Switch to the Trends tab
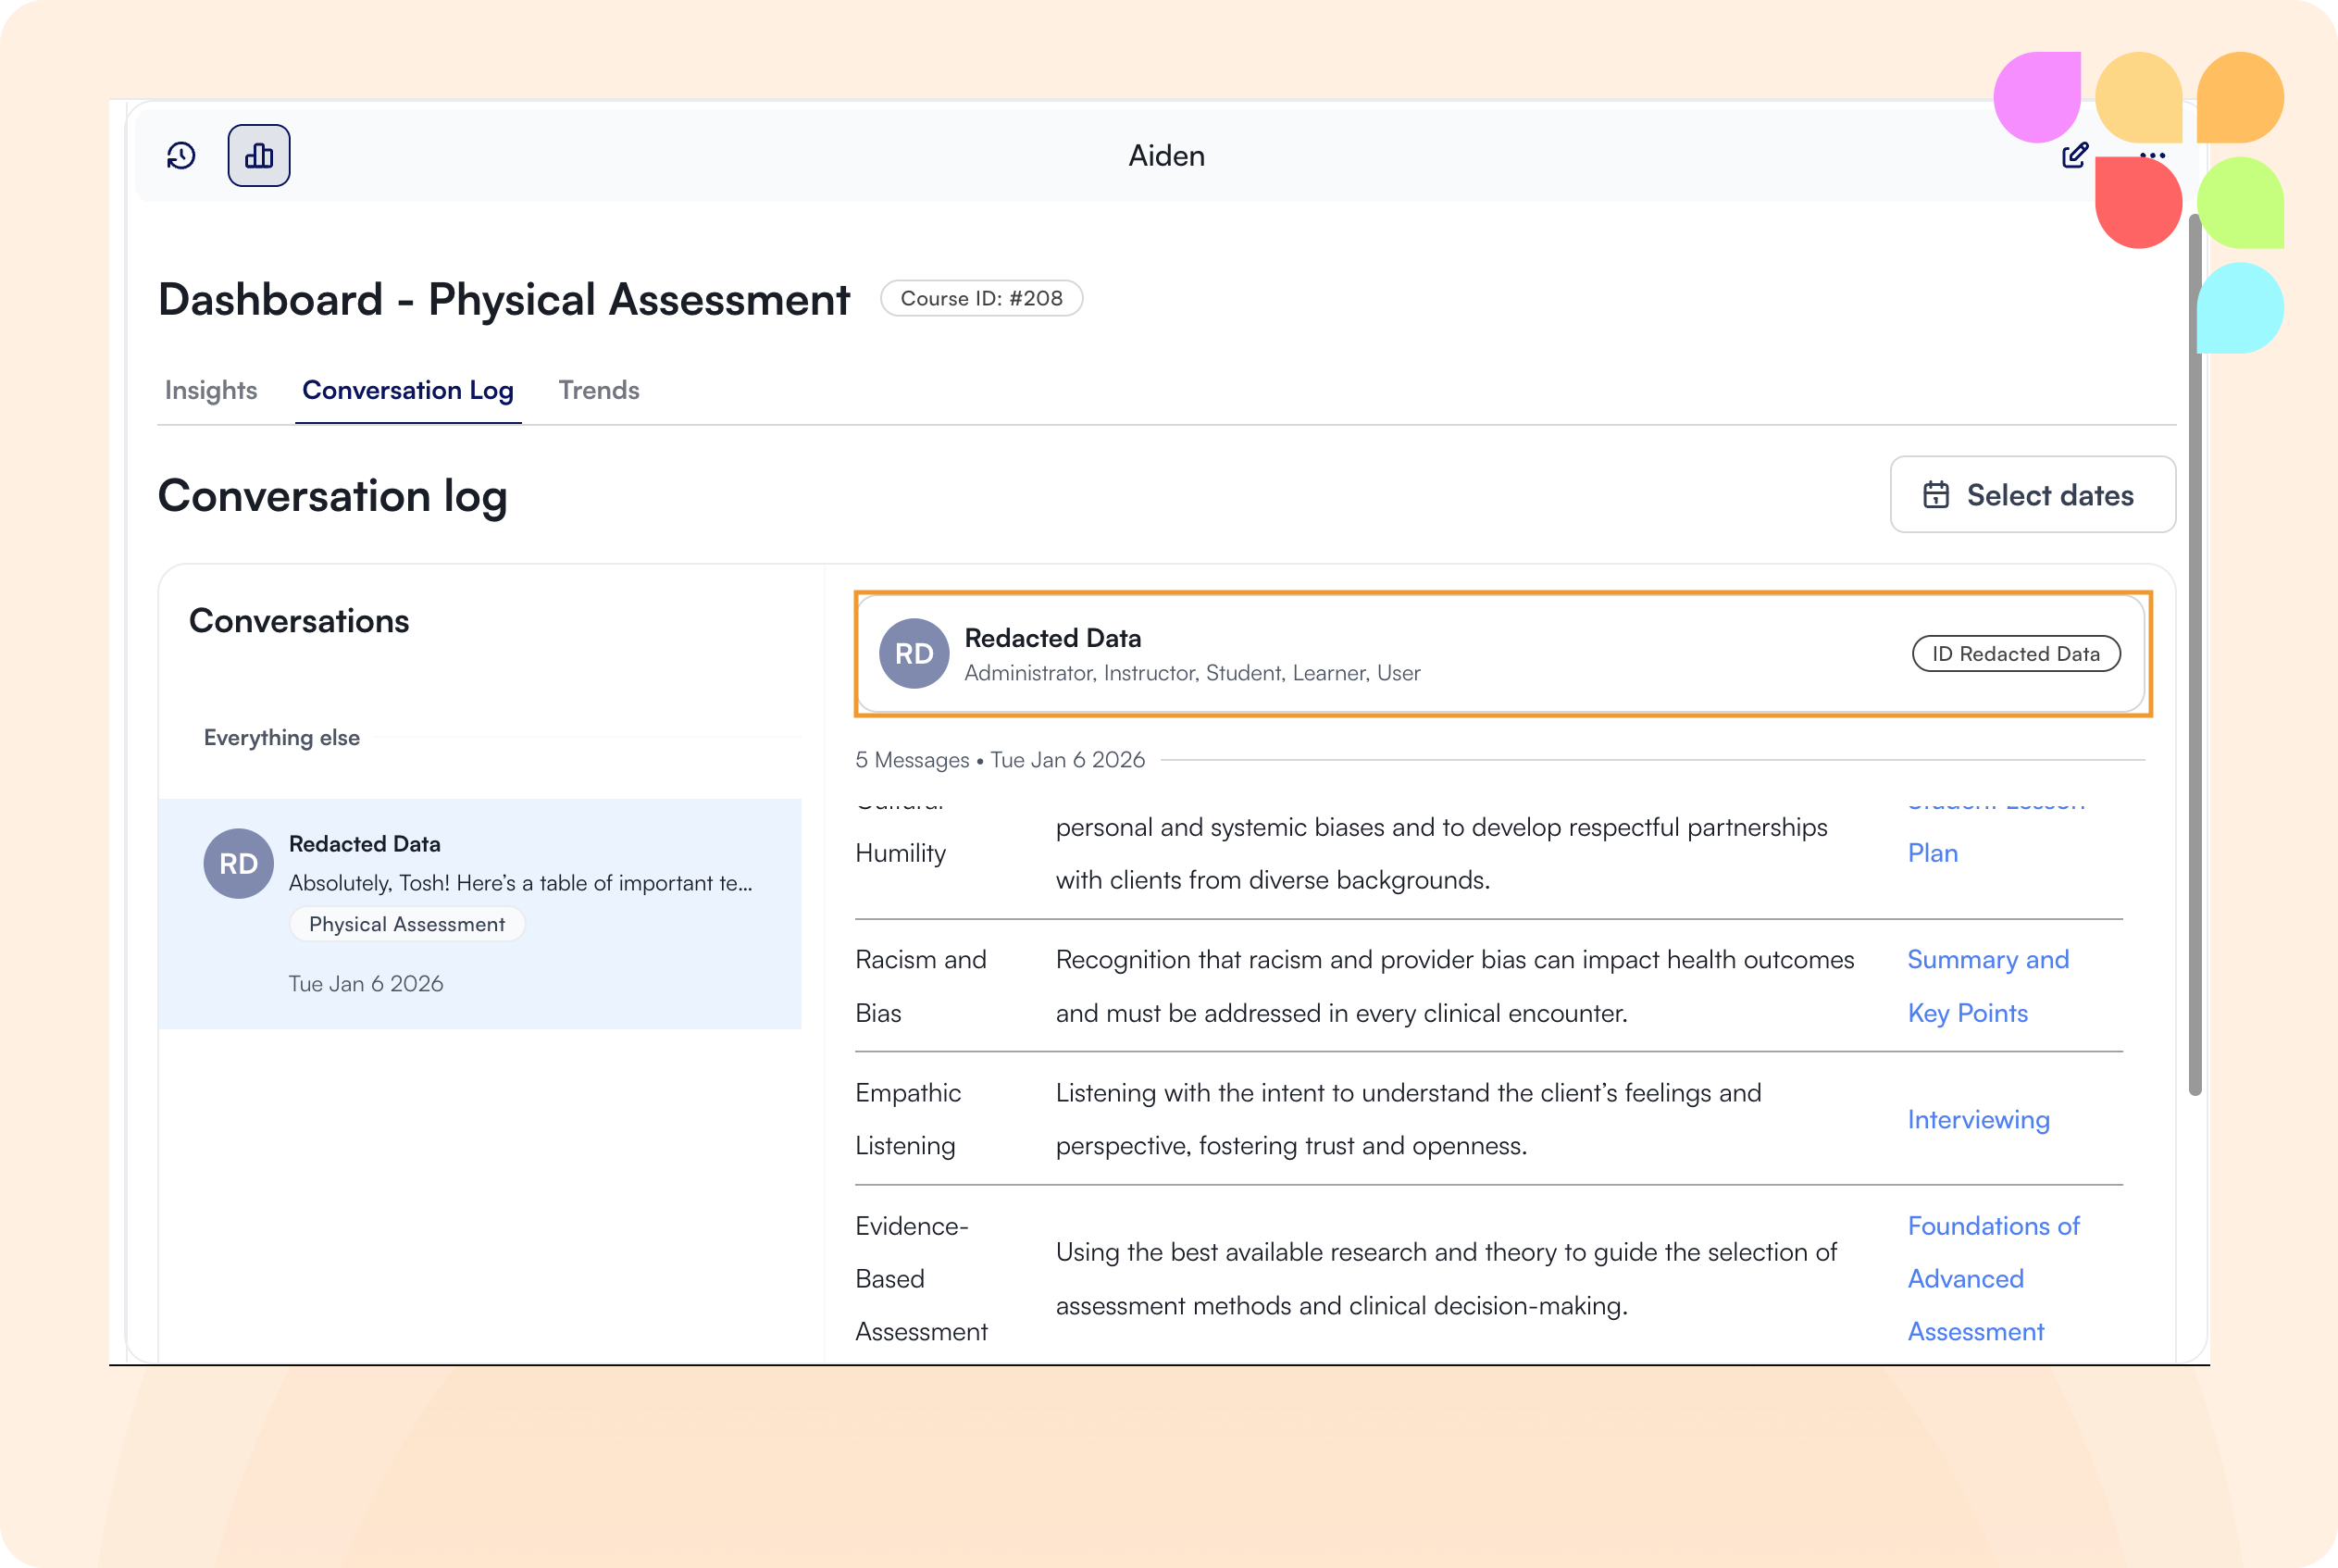2338x1568 pixels. pyautogui.click(x=599, y=390)
